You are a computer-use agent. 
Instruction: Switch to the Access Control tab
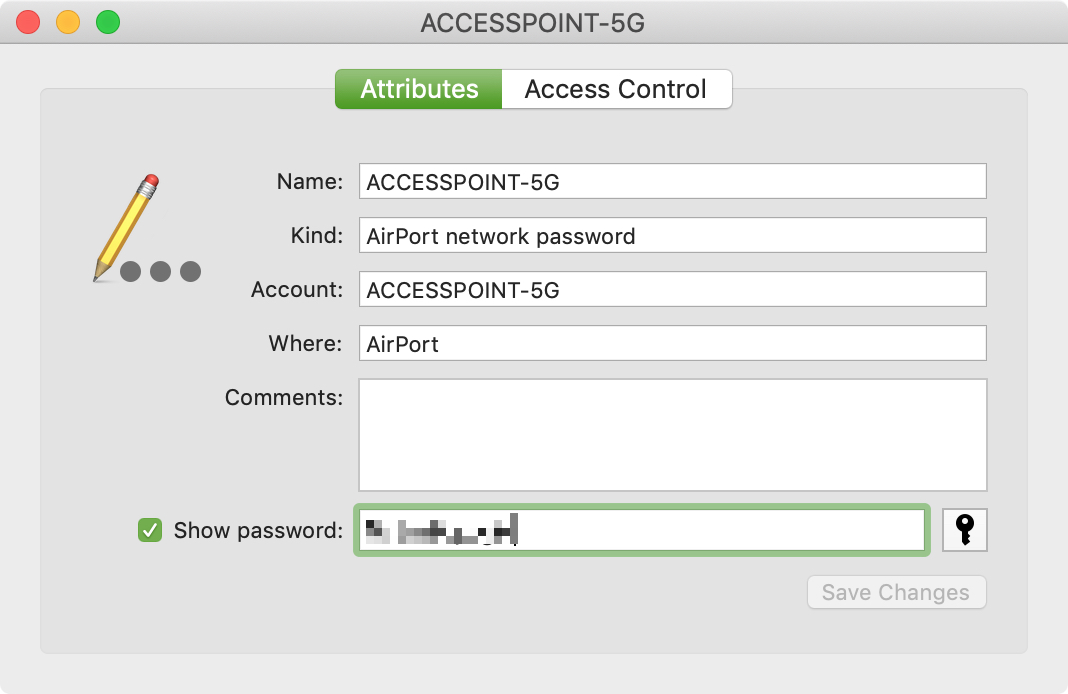tap(616, 89)
